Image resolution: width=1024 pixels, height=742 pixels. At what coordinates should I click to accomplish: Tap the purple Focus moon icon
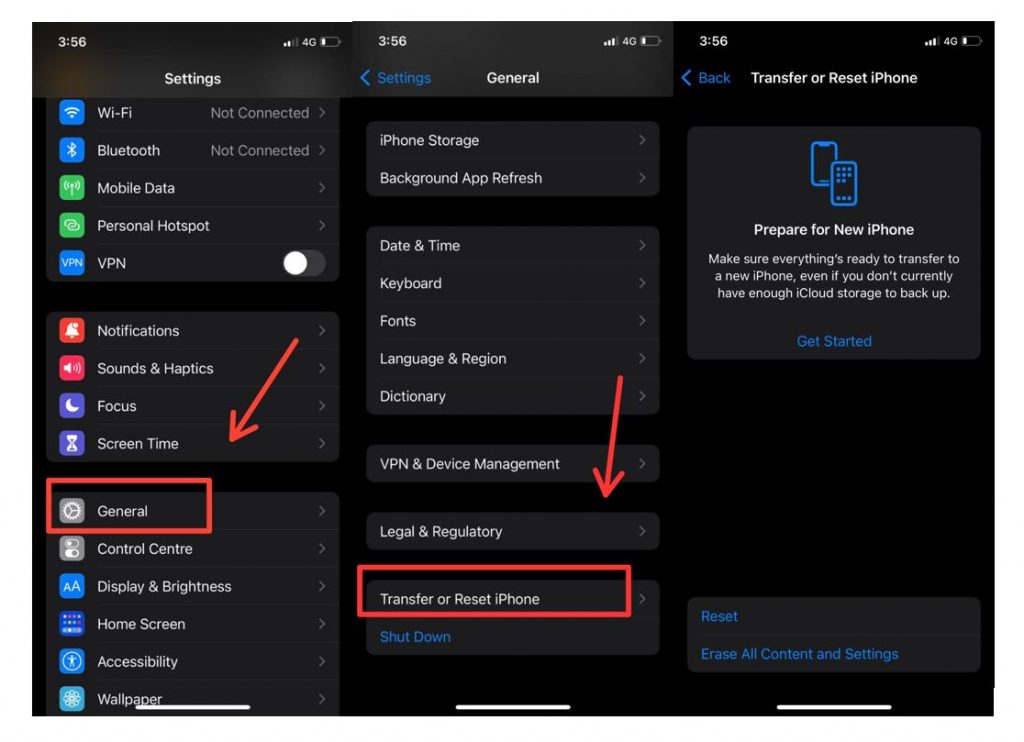coord(72,406)
